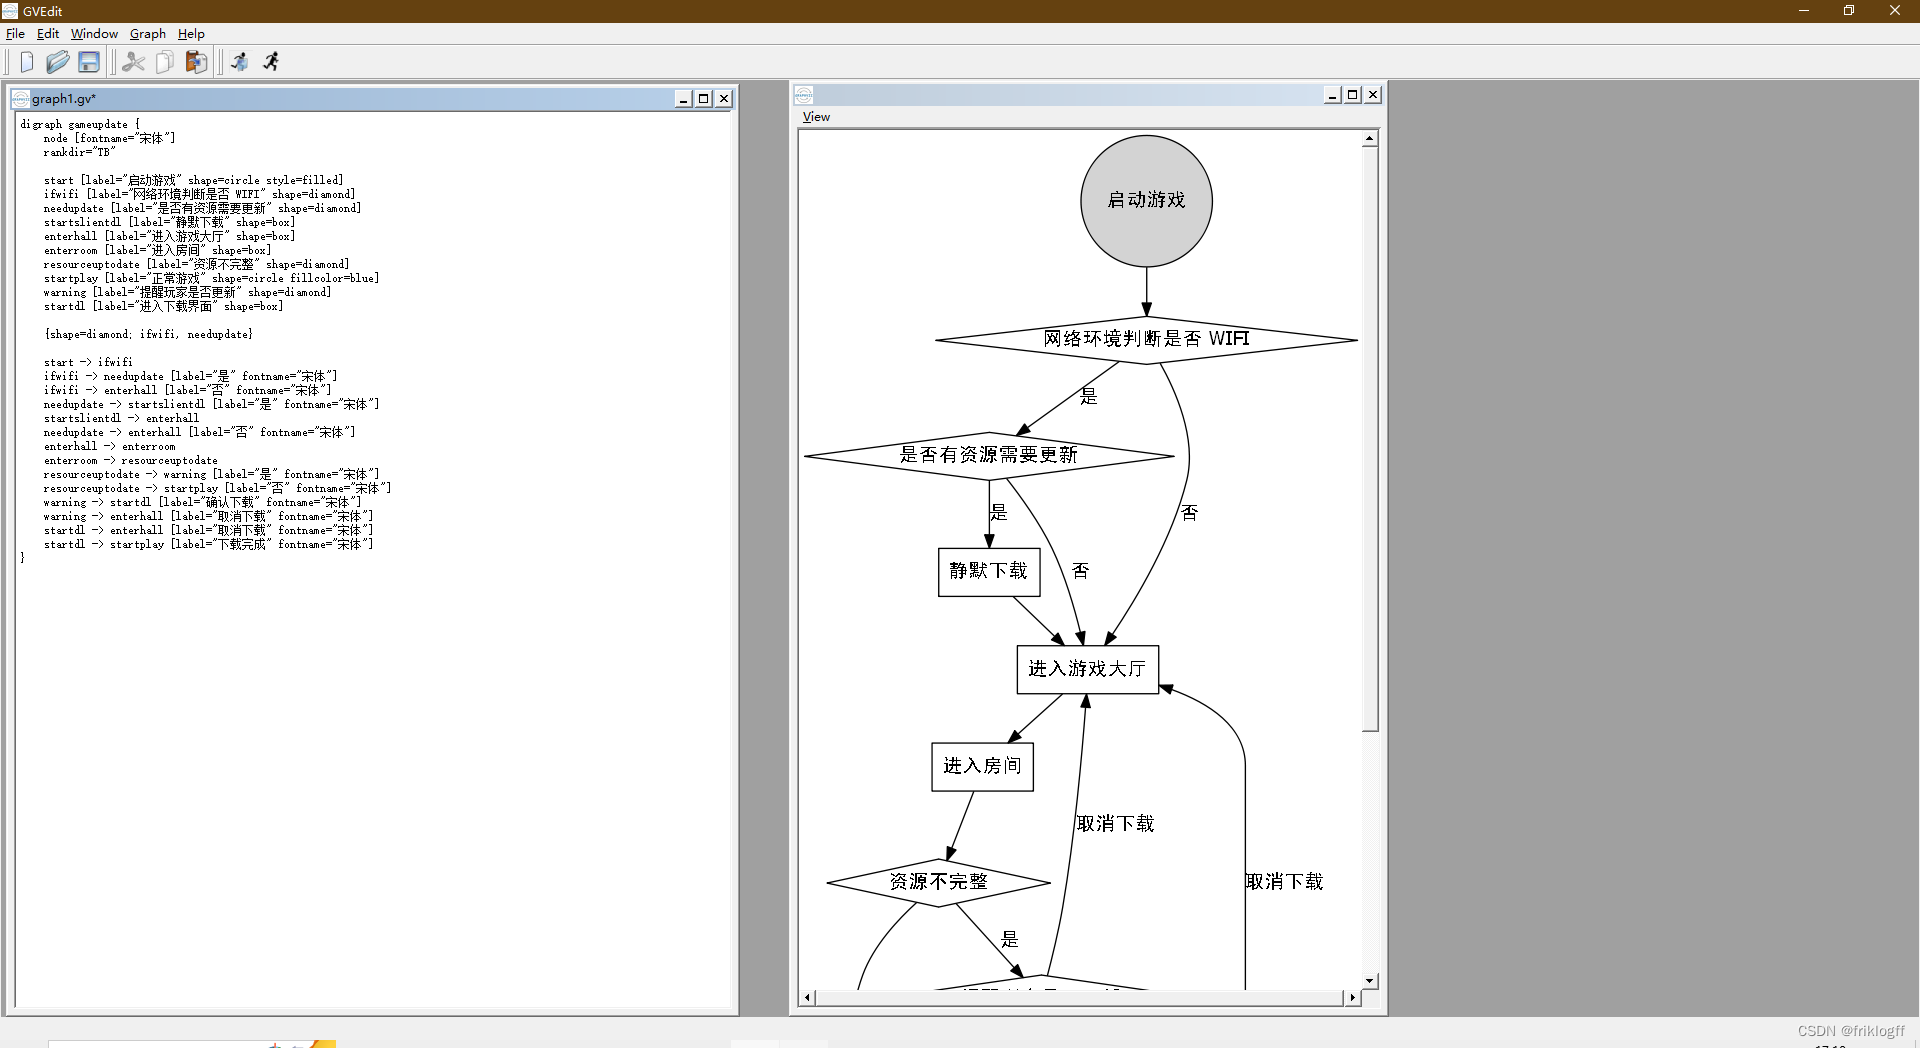Click Graphviz logo icon on graph1.gv window
Viewport: 1920px width, 1048px height.
point(20,99)
